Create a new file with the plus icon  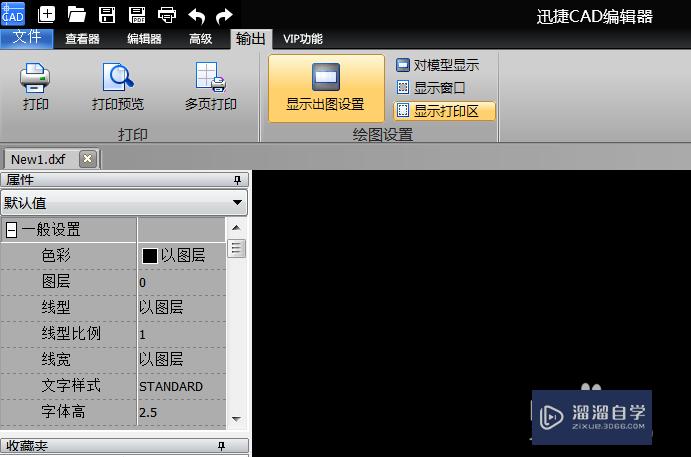46,15
